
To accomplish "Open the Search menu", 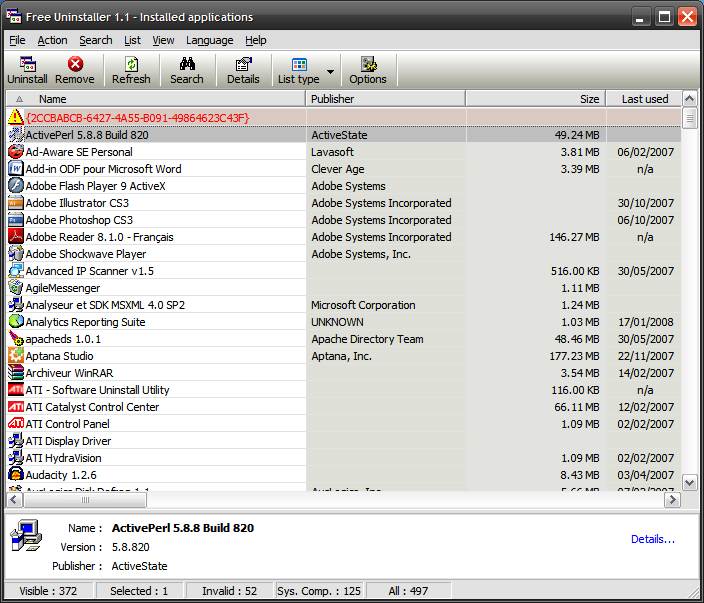I will [96, 40].
